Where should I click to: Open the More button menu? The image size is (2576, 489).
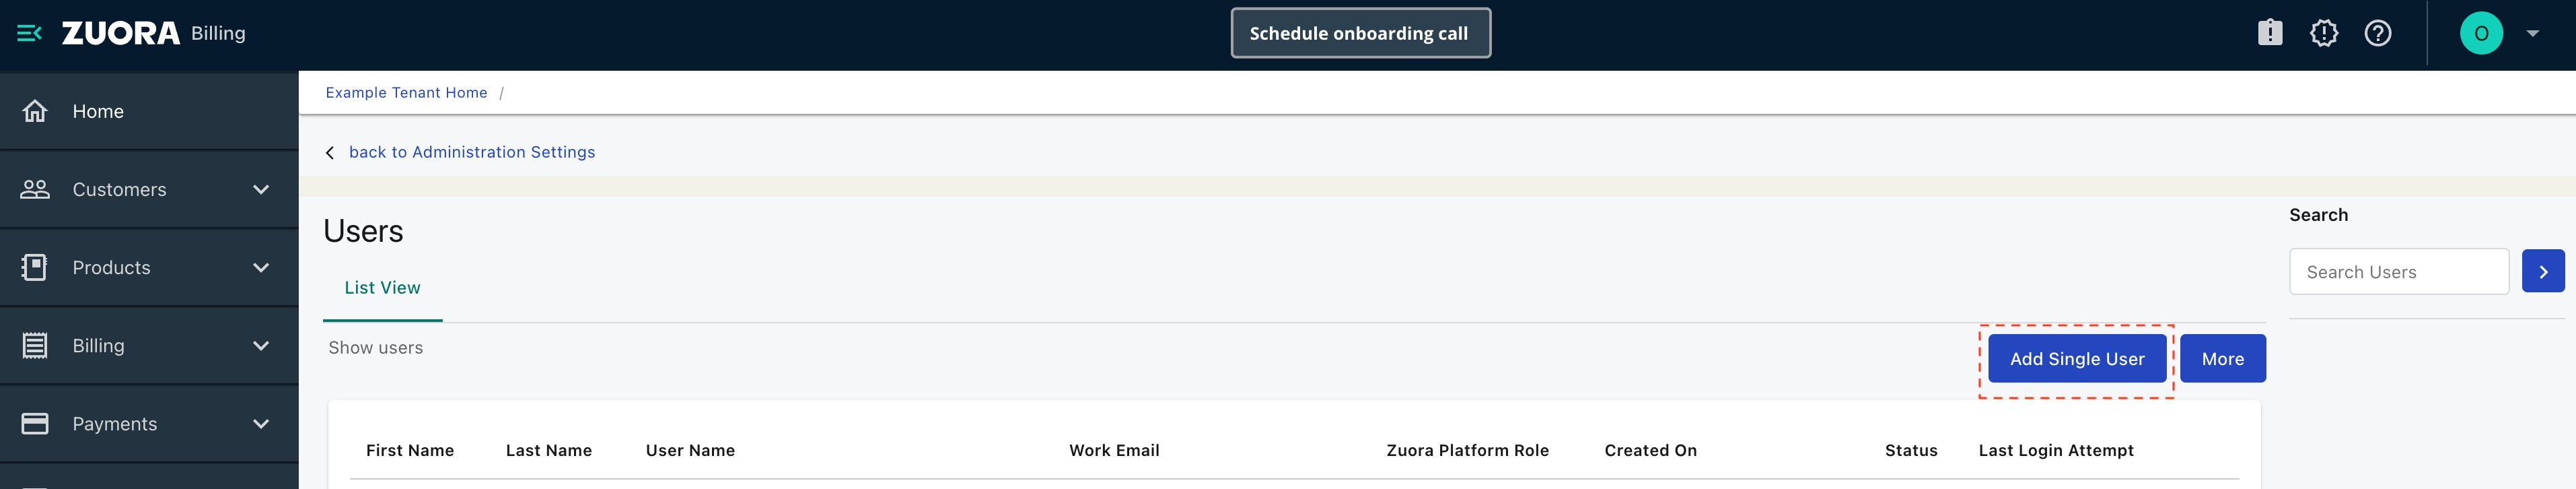[2222, 359]
